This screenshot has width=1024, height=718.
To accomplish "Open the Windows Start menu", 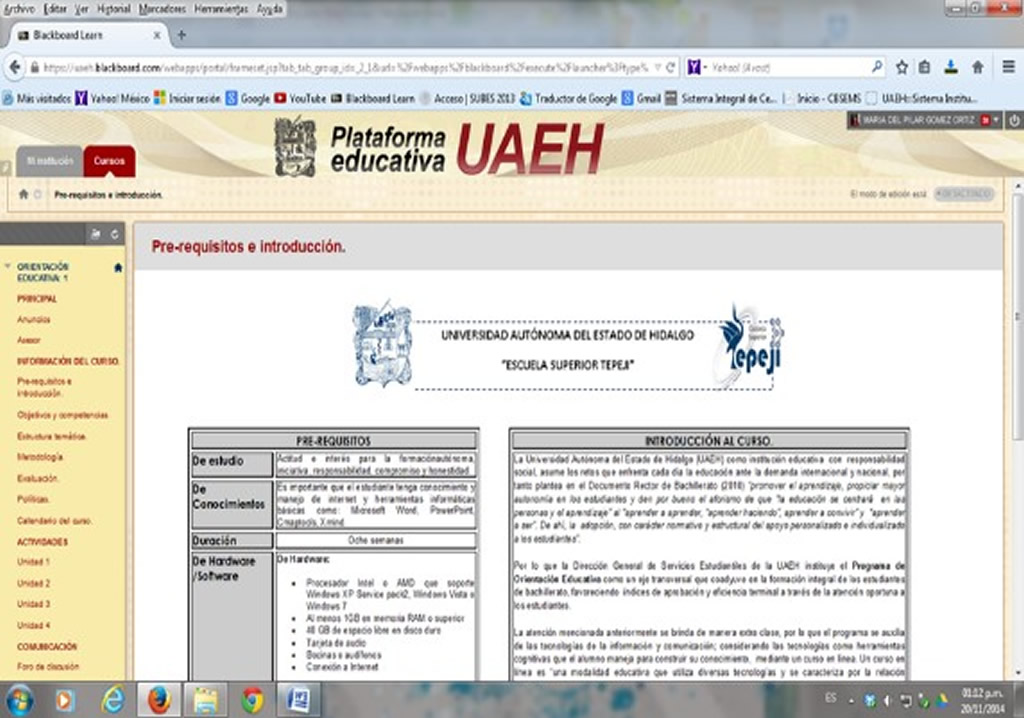I will coord(18,700).
